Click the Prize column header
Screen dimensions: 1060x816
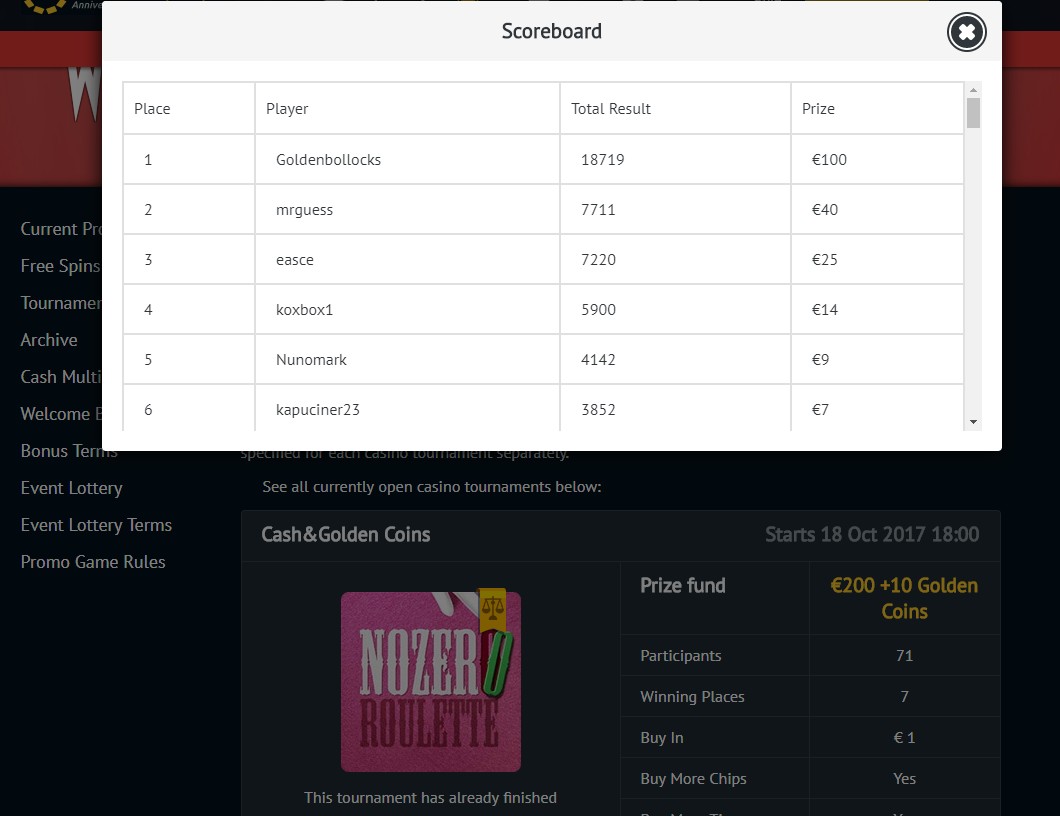click(x=818, y=109)
